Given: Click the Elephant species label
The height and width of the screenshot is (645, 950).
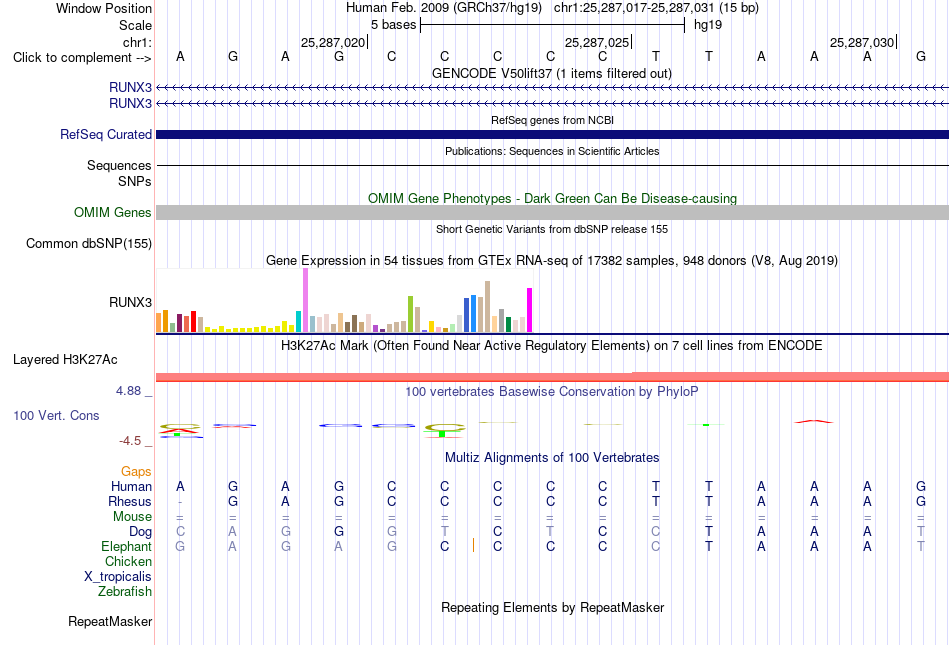Looking at the screenshot, I should coord(126,547).
